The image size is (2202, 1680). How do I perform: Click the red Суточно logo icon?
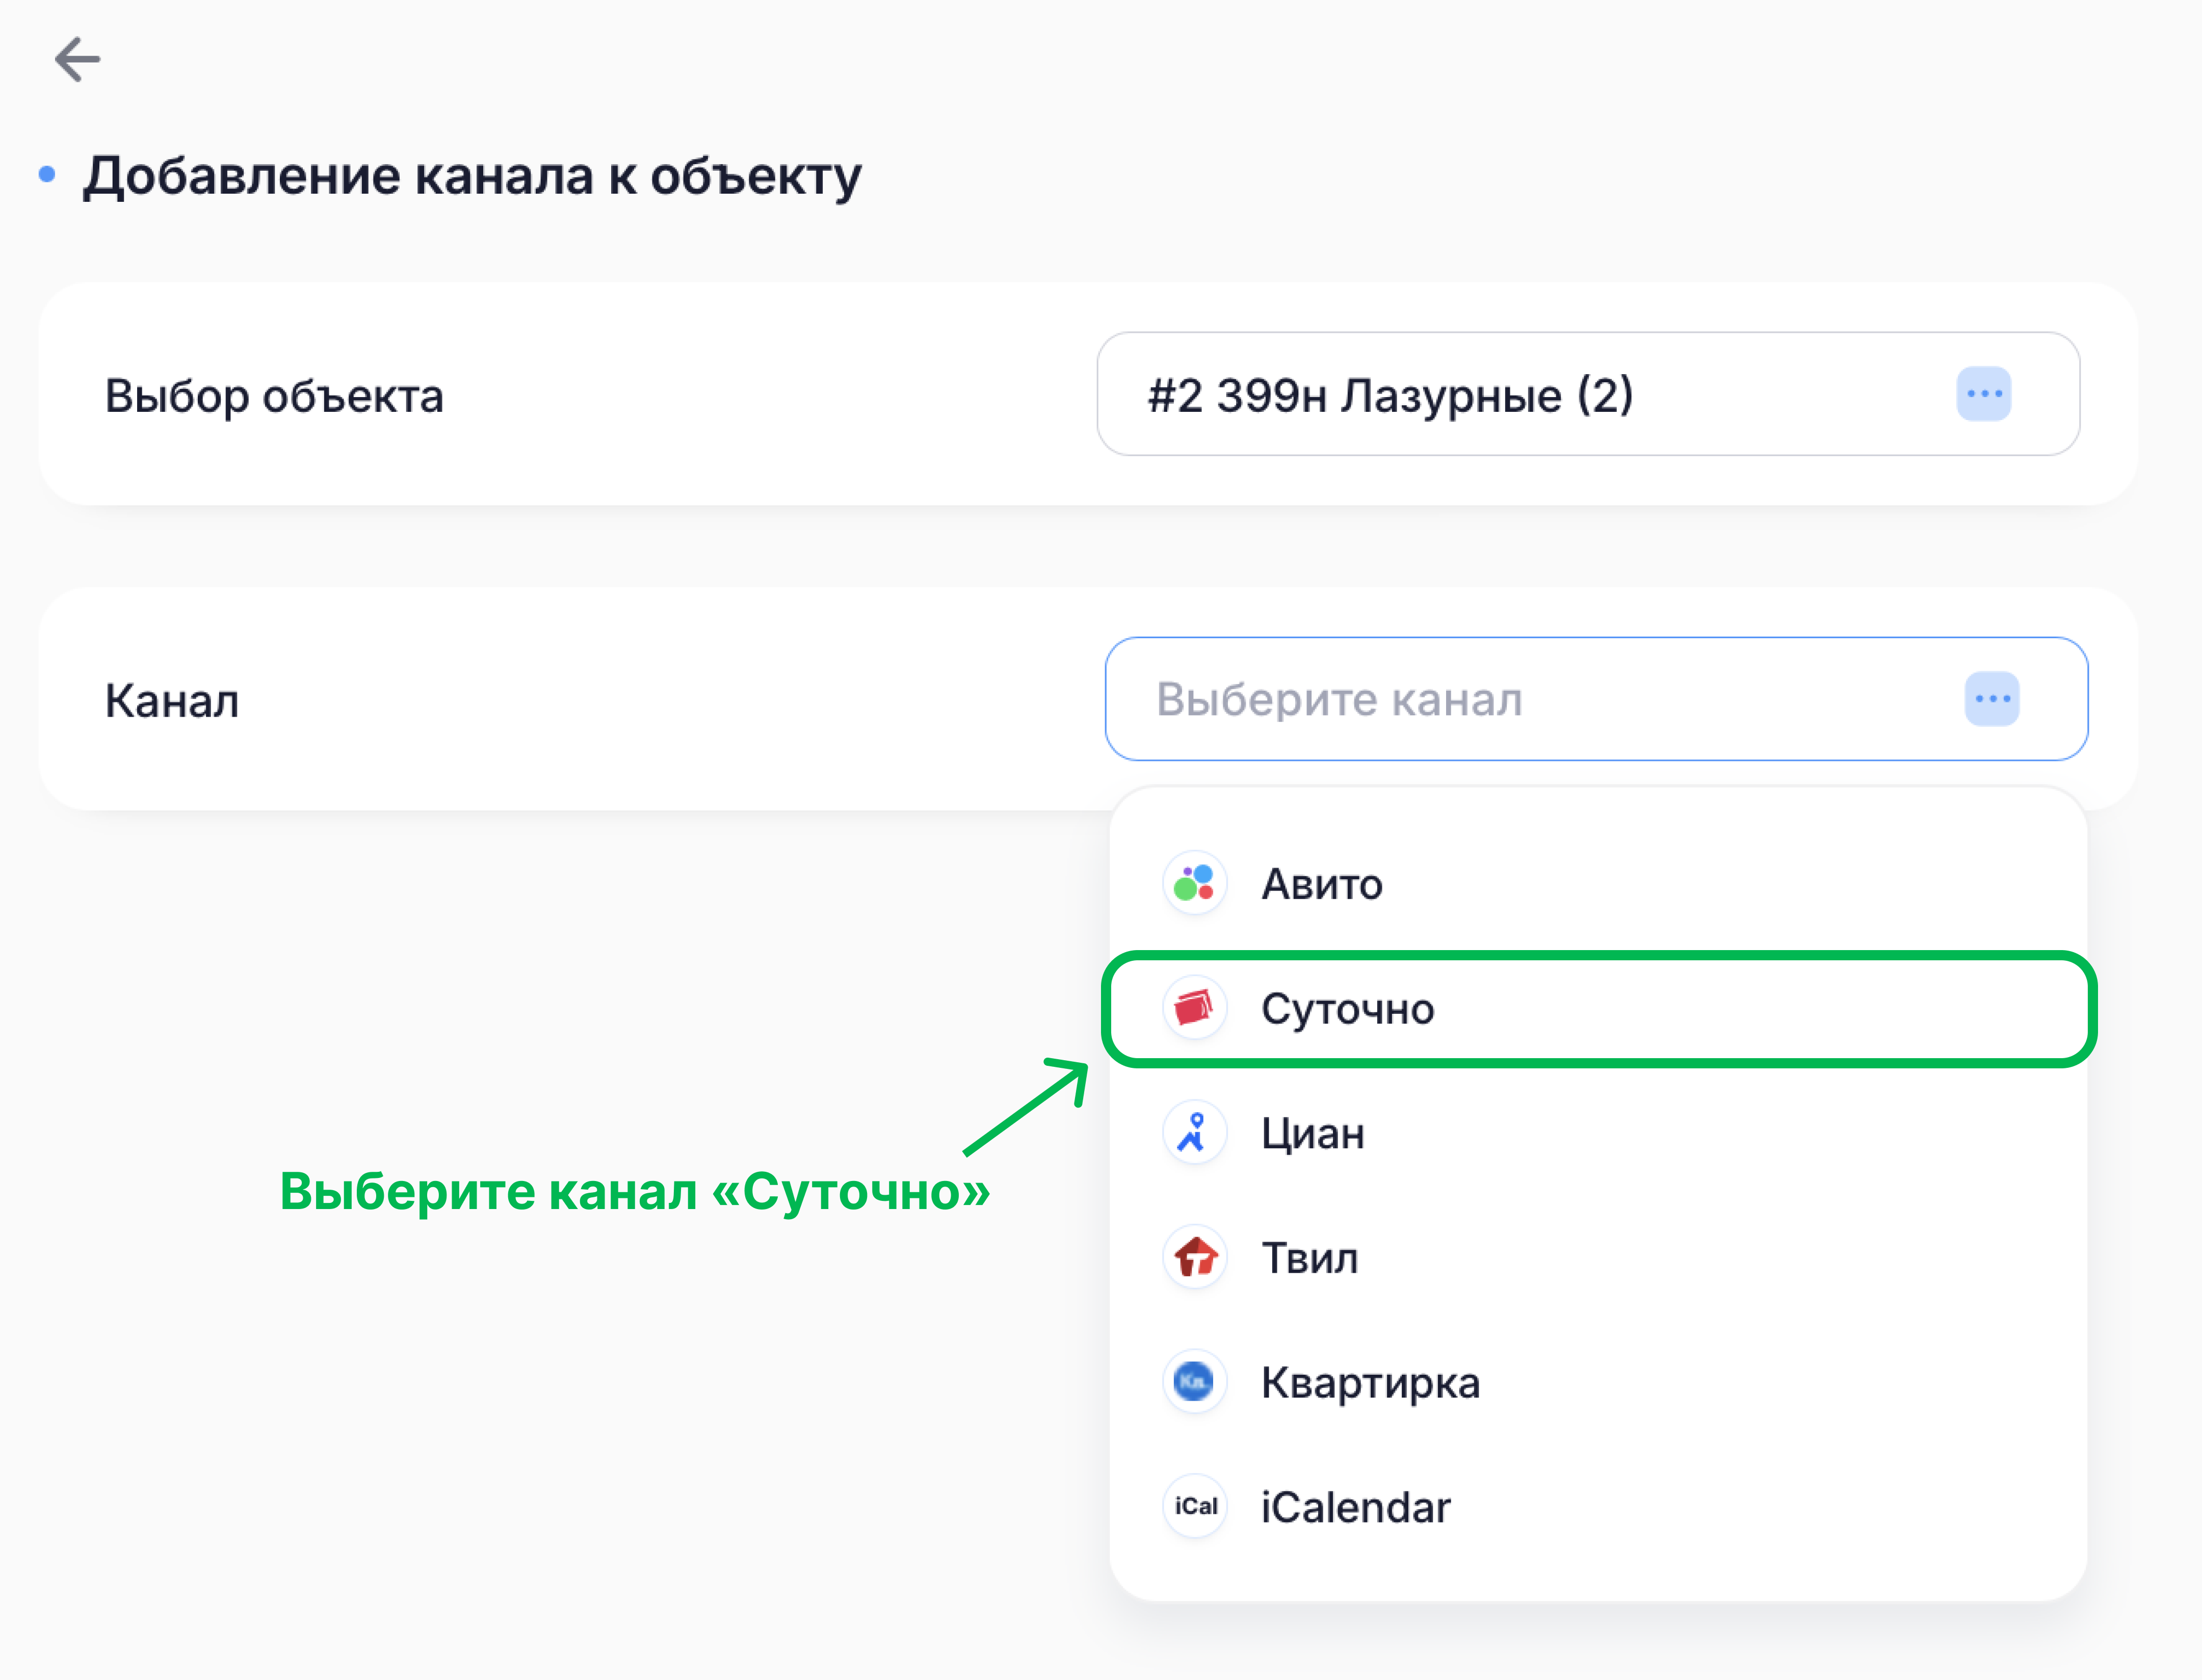click(x=1194, y=1008)
